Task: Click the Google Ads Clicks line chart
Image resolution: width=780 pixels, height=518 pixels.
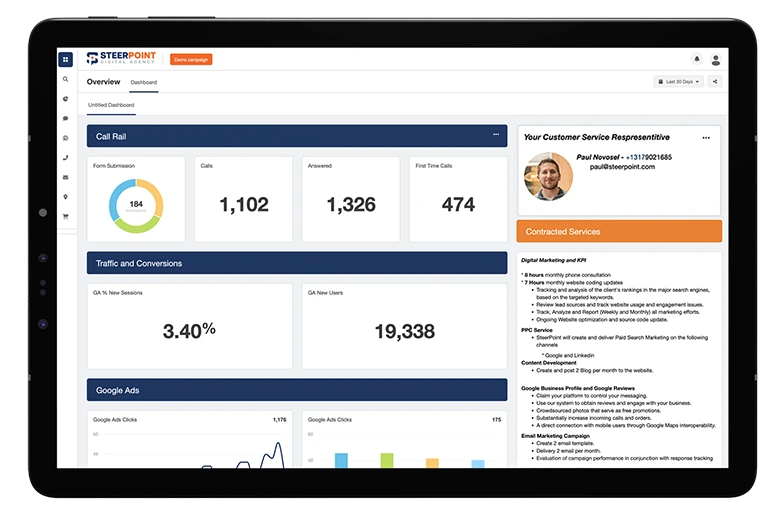Action: click(x=190, y=449)
